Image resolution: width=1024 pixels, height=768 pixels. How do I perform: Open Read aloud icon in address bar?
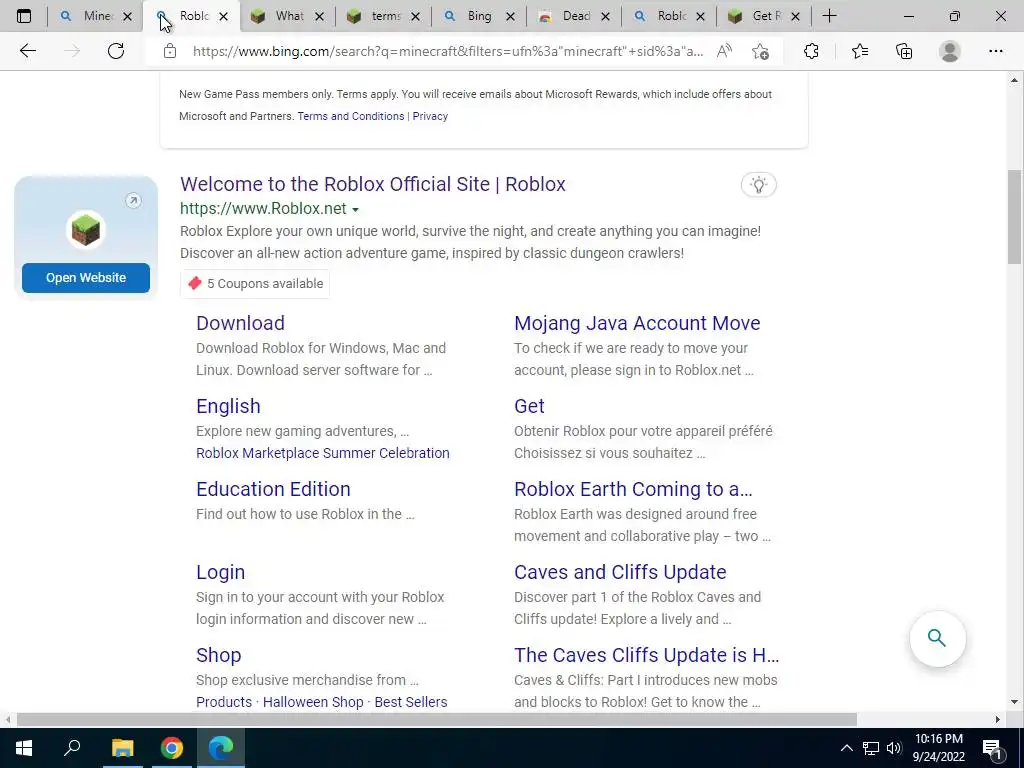(724, 51)
